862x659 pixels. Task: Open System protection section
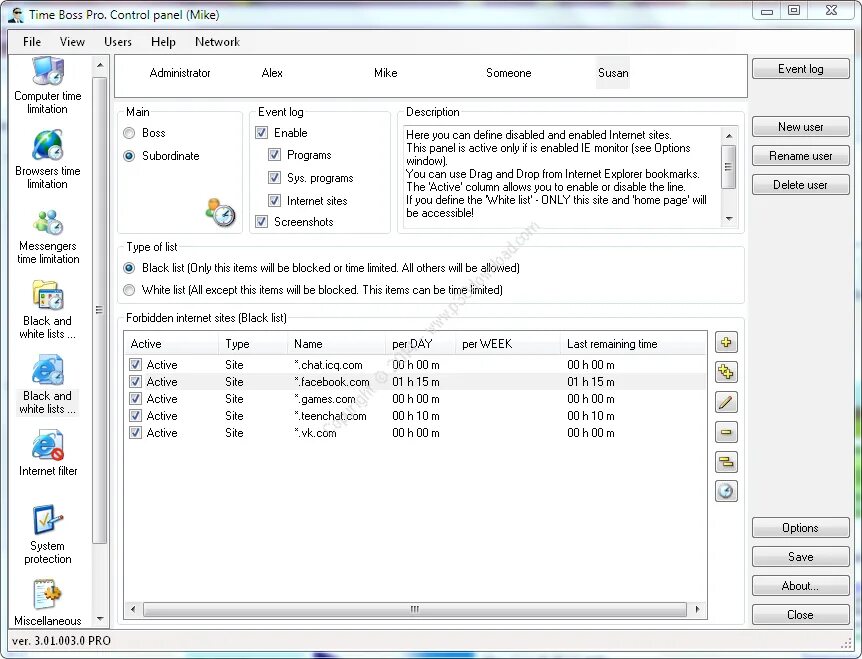tap(47, 534)
